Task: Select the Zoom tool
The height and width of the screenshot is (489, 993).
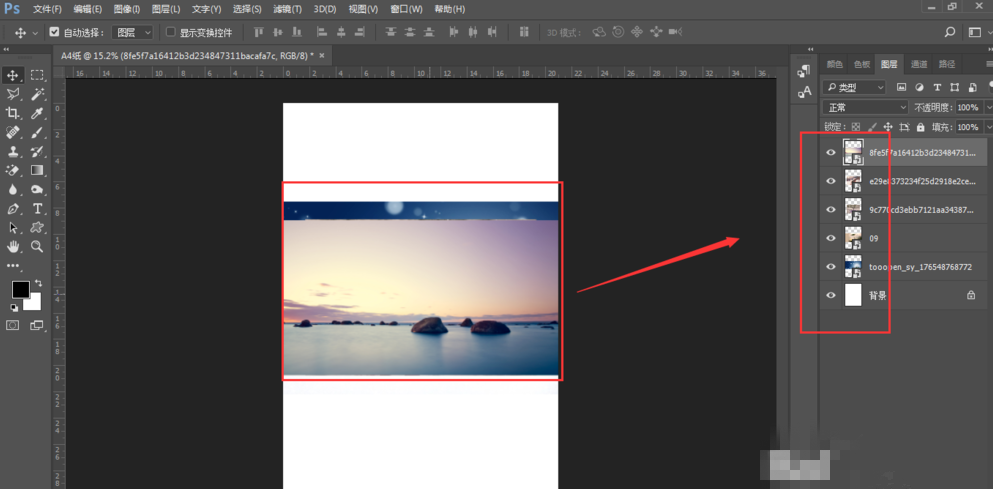Action: pos(37,246)
